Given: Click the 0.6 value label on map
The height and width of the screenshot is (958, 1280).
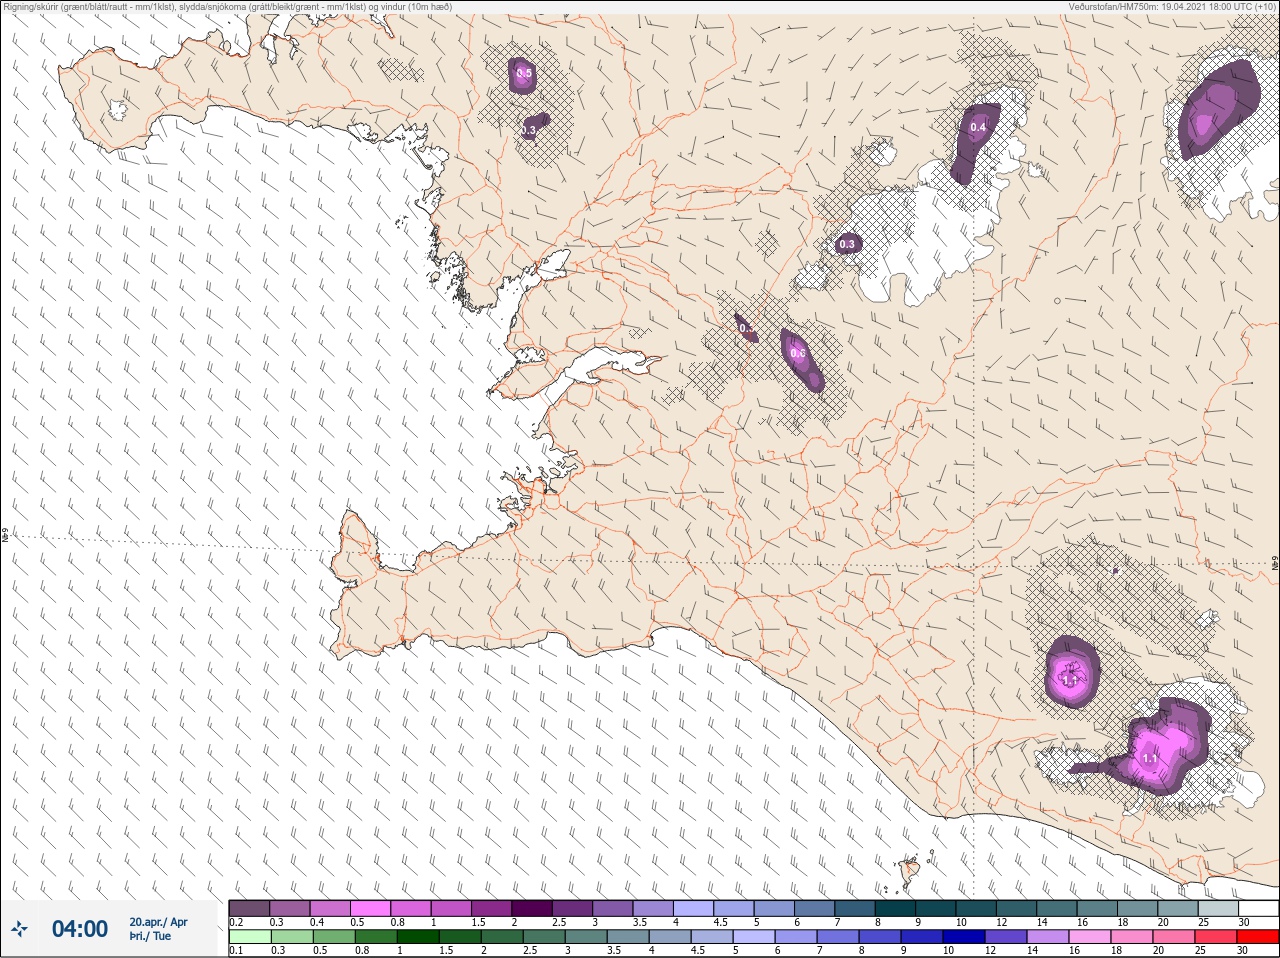Looking at the screenshot, I should (798, 353).
